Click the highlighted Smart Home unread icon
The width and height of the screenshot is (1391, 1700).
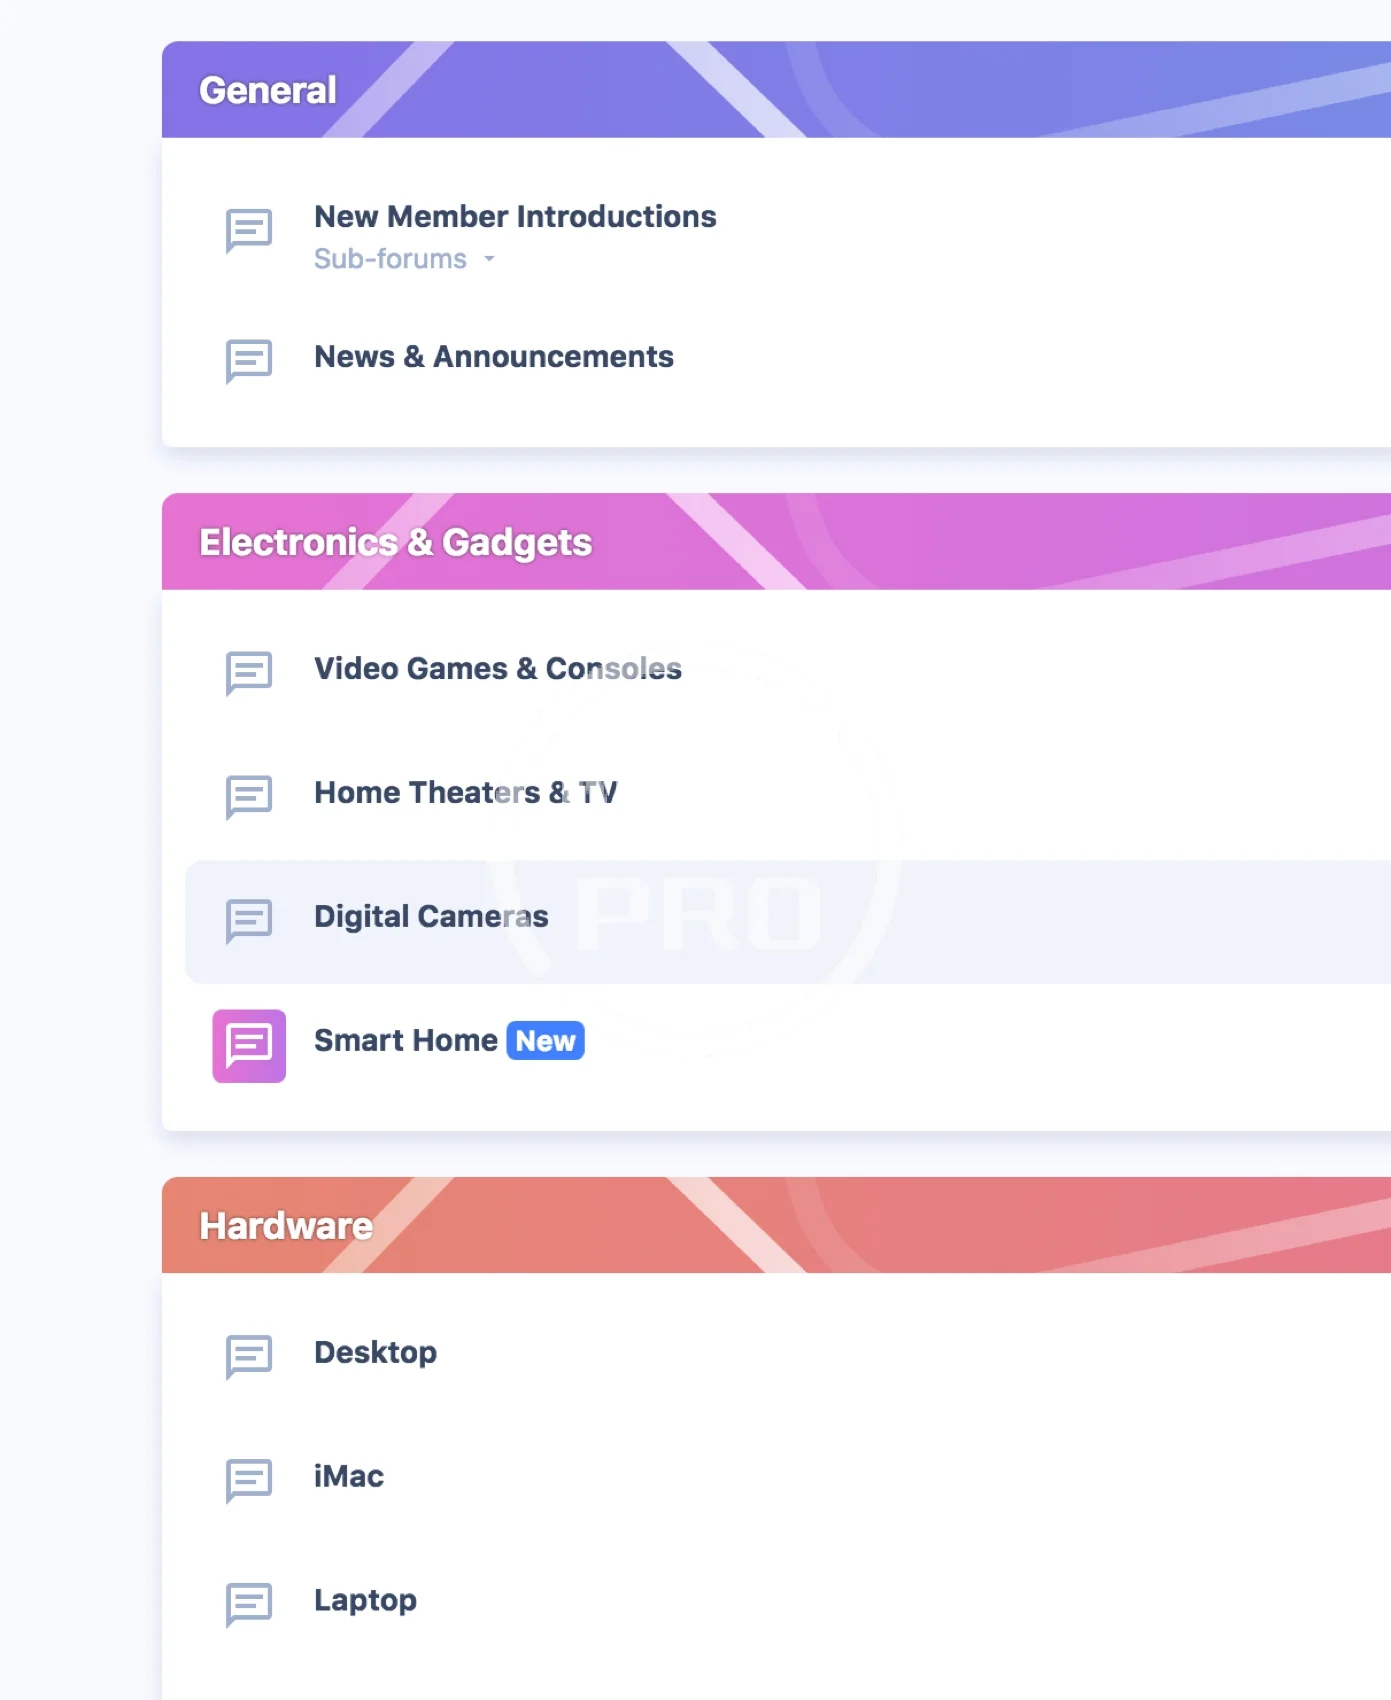249,1046
